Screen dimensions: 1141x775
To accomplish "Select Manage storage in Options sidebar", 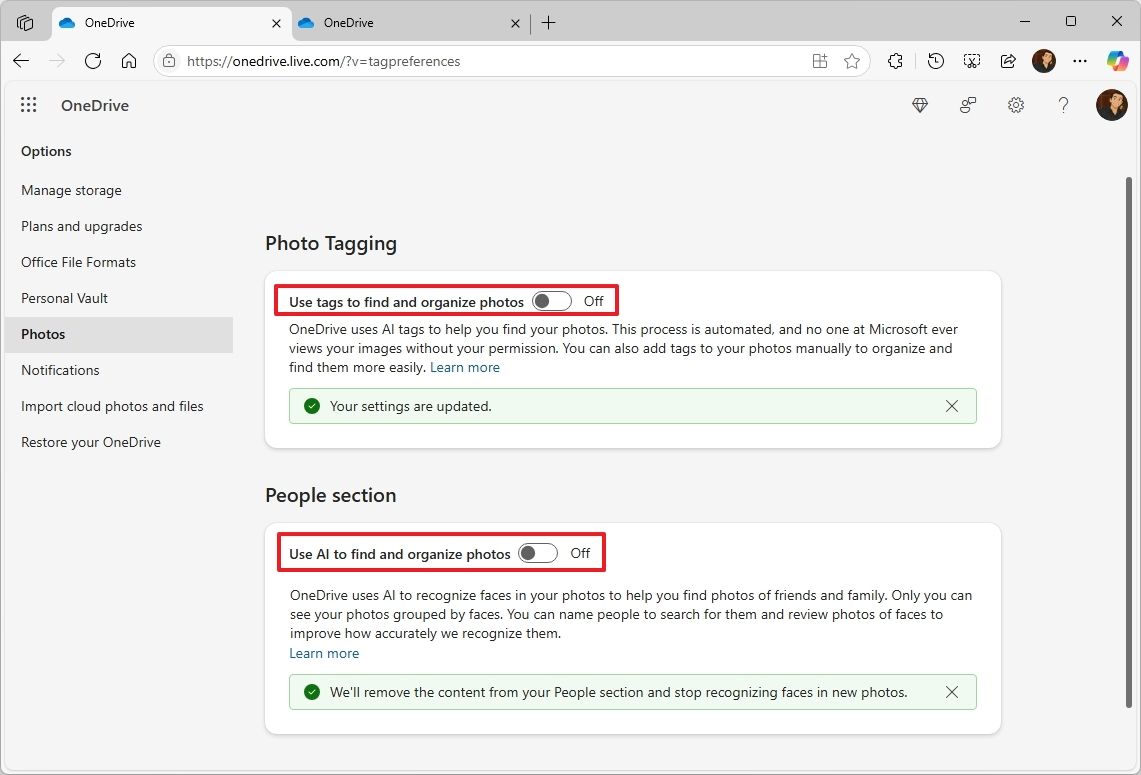I will (71, 190).
